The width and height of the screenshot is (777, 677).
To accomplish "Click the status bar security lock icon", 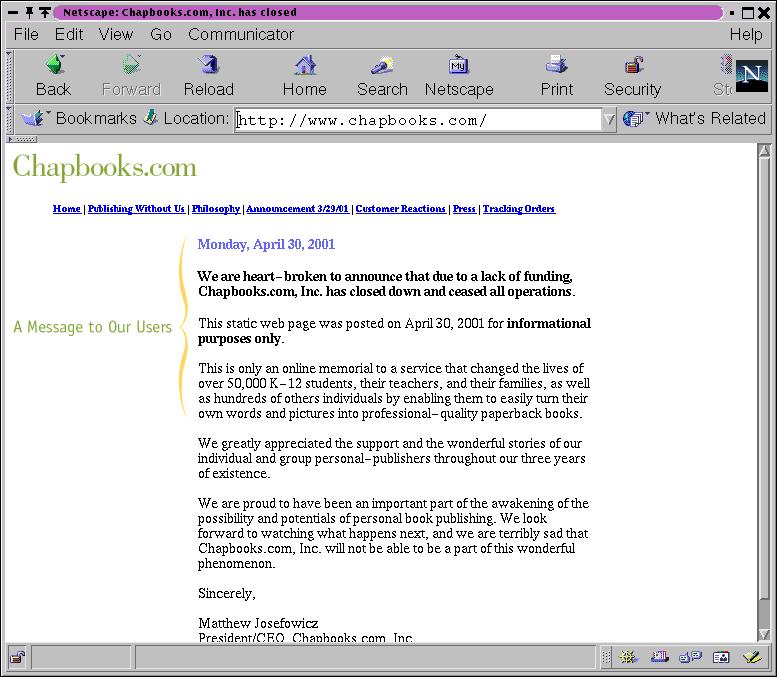I will click(18, 658).
